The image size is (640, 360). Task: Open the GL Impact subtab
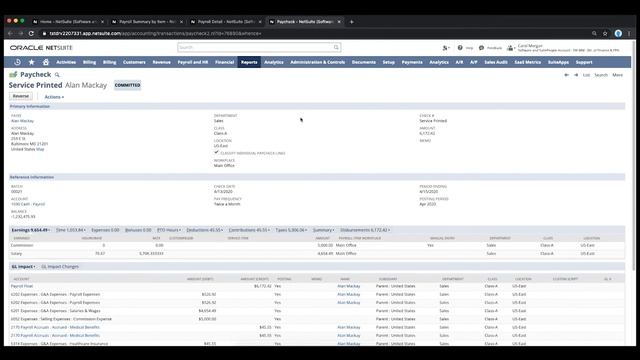pos(23,267)
